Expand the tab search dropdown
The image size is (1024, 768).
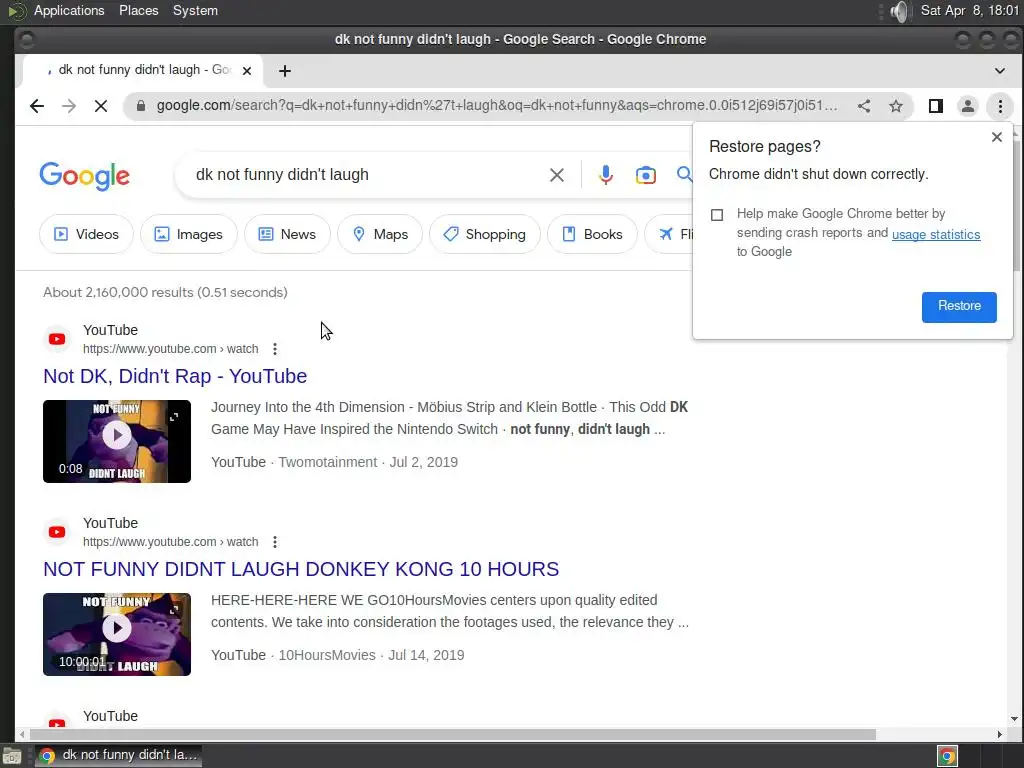[x=999, y=71]
